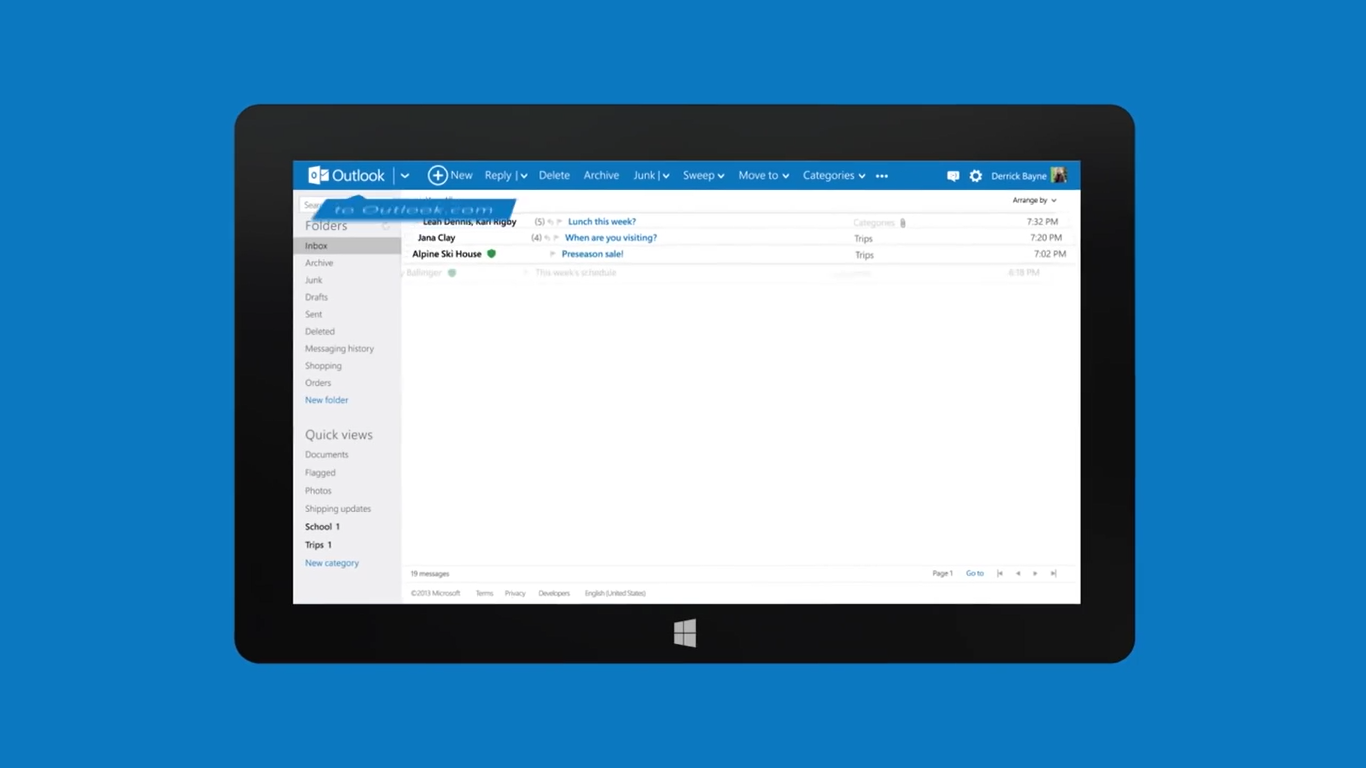
Task: Open the settings gear icon
Action: tap(976, 176)
